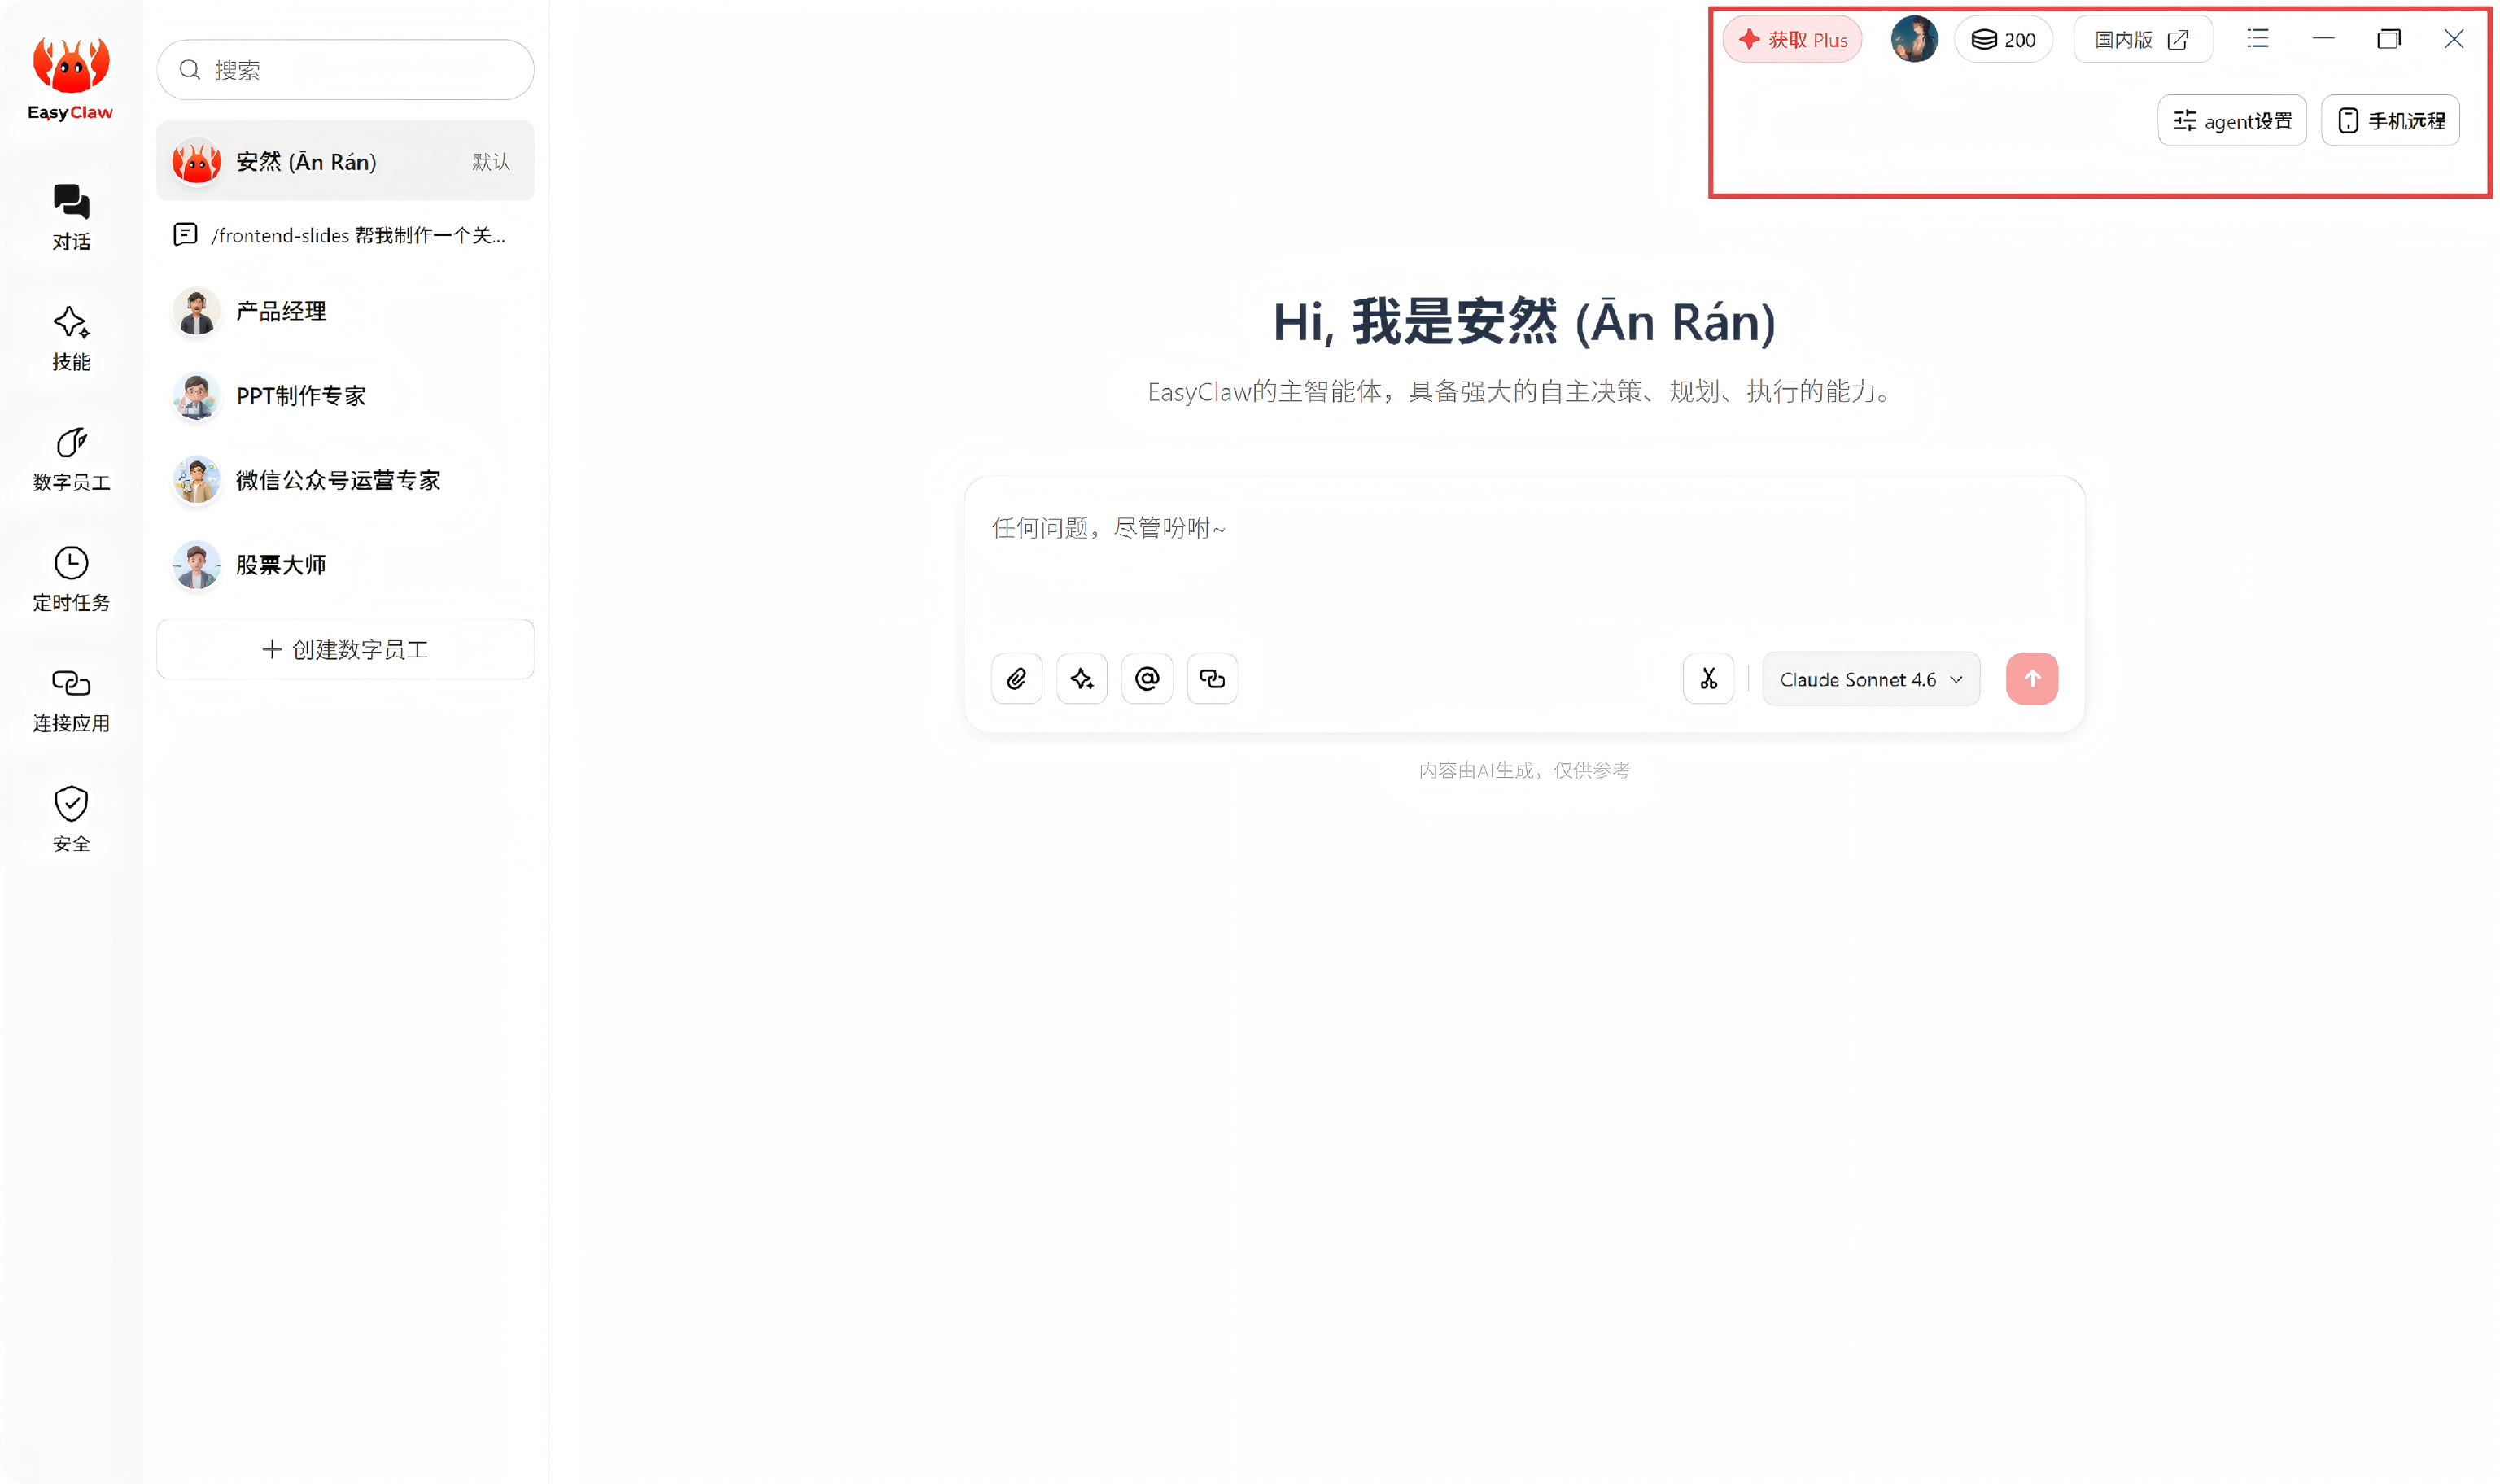2500x1484 pixels.
Task: Open the 对话 section in sidebar
Action: click(71, 217)
